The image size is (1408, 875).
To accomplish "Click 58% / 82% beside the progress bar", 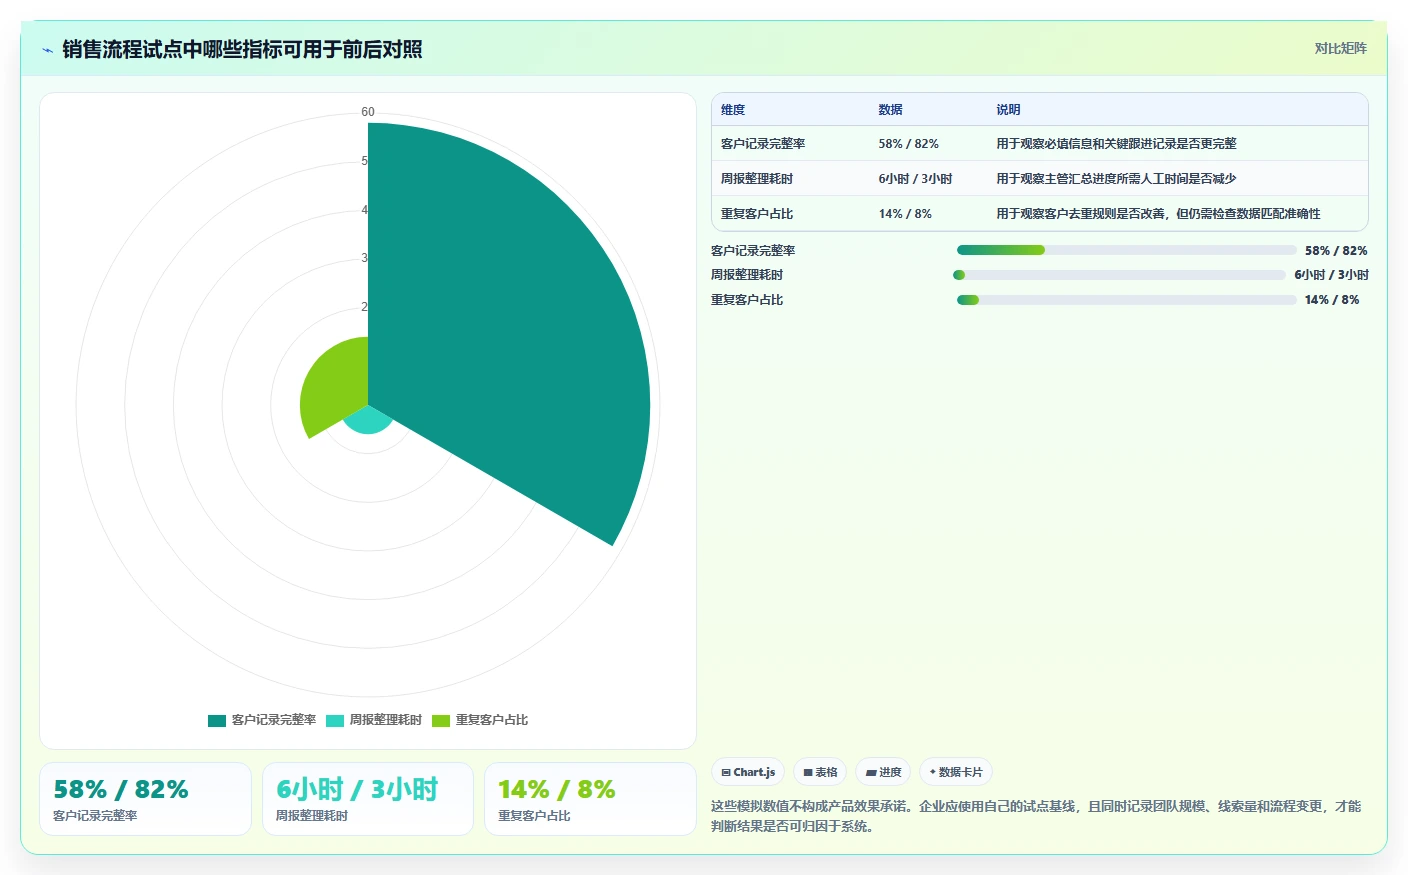I will pyautogui.click(x=1336, y=251).
